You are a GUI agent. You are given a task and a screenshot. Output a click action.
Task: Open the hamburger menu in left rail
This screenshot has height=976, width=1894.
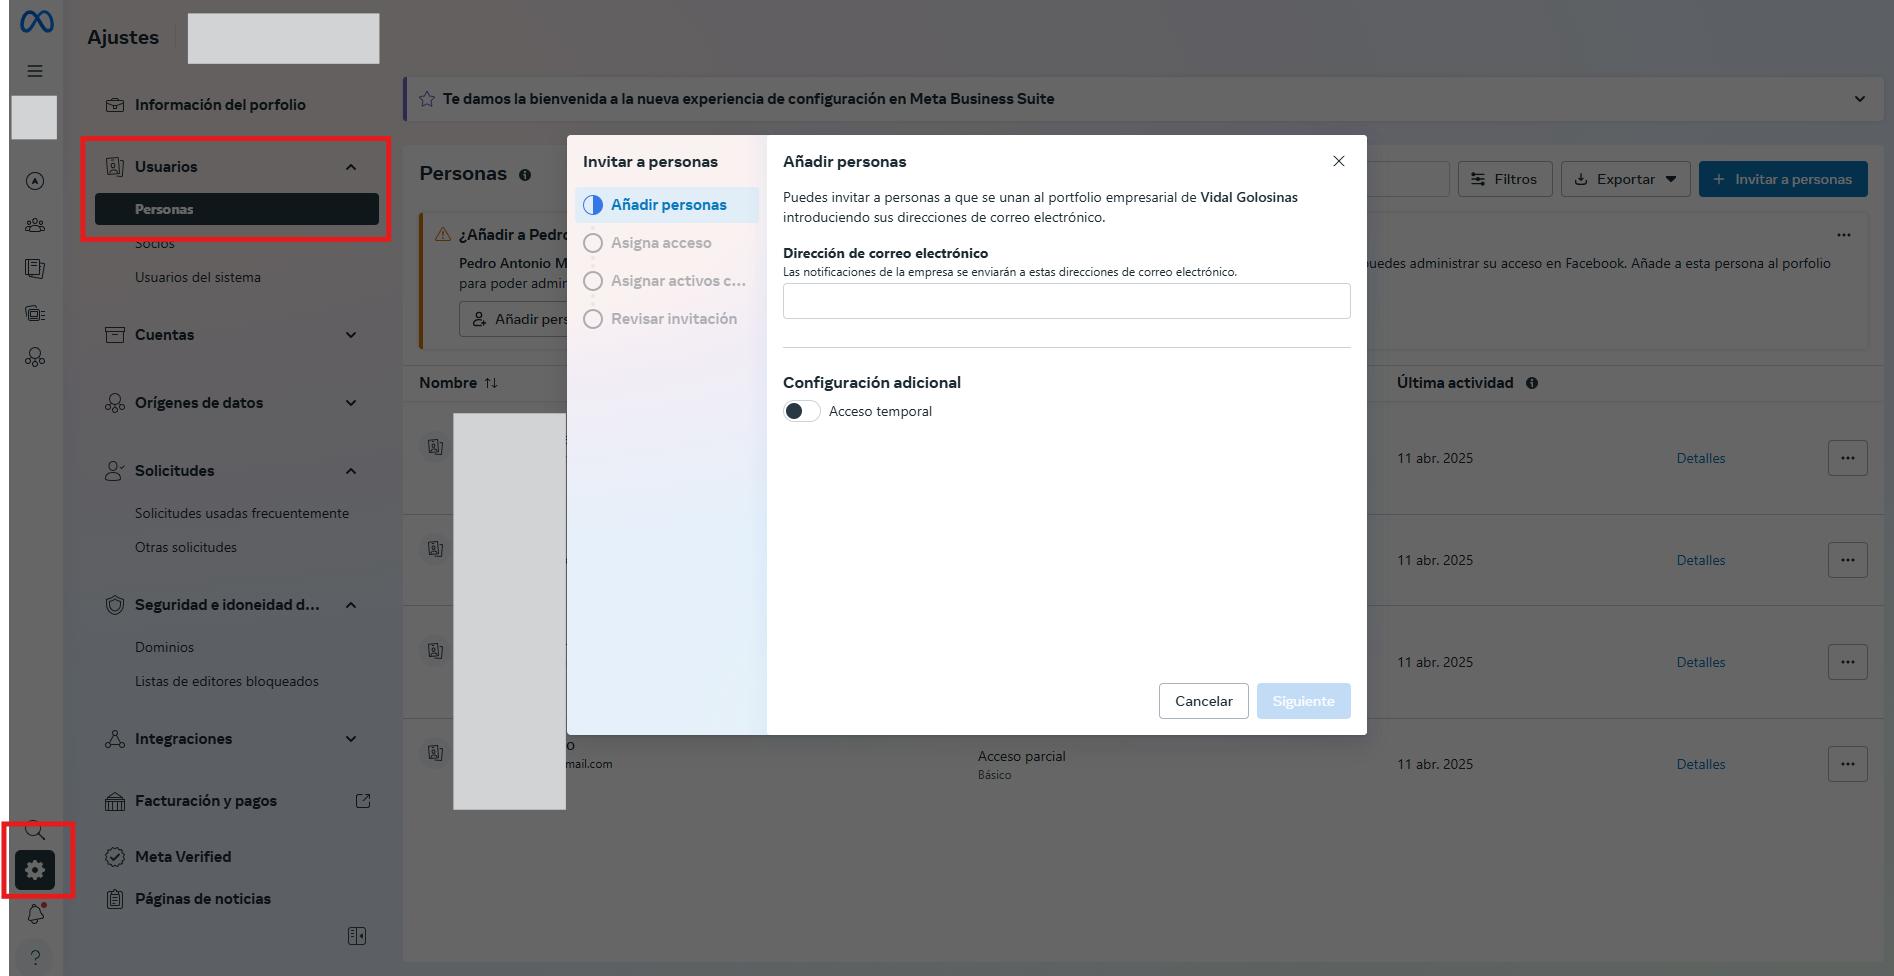[35, 71]
